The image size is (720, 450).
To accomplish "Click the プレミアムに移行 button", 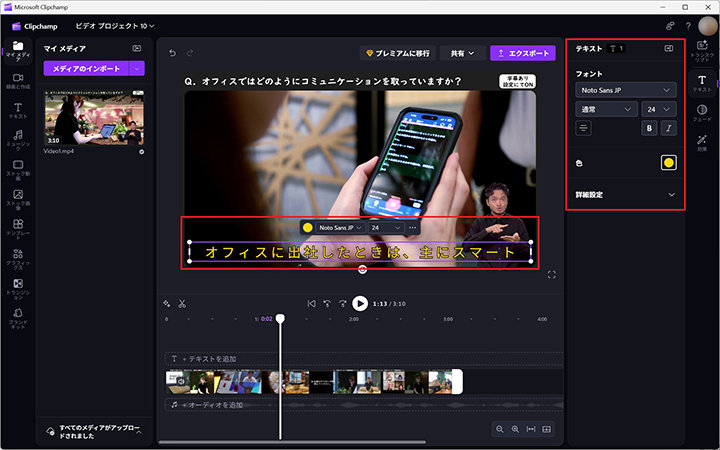I will coord(398,53).
